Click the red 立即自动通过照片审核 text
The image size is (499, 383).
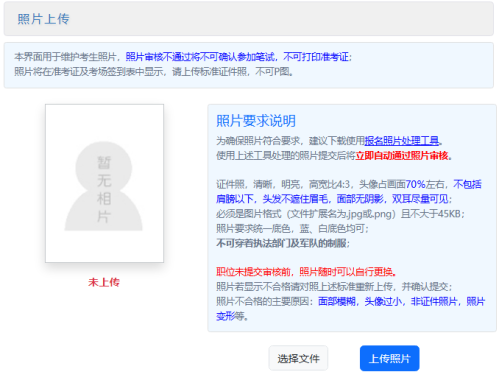(402, 156)
